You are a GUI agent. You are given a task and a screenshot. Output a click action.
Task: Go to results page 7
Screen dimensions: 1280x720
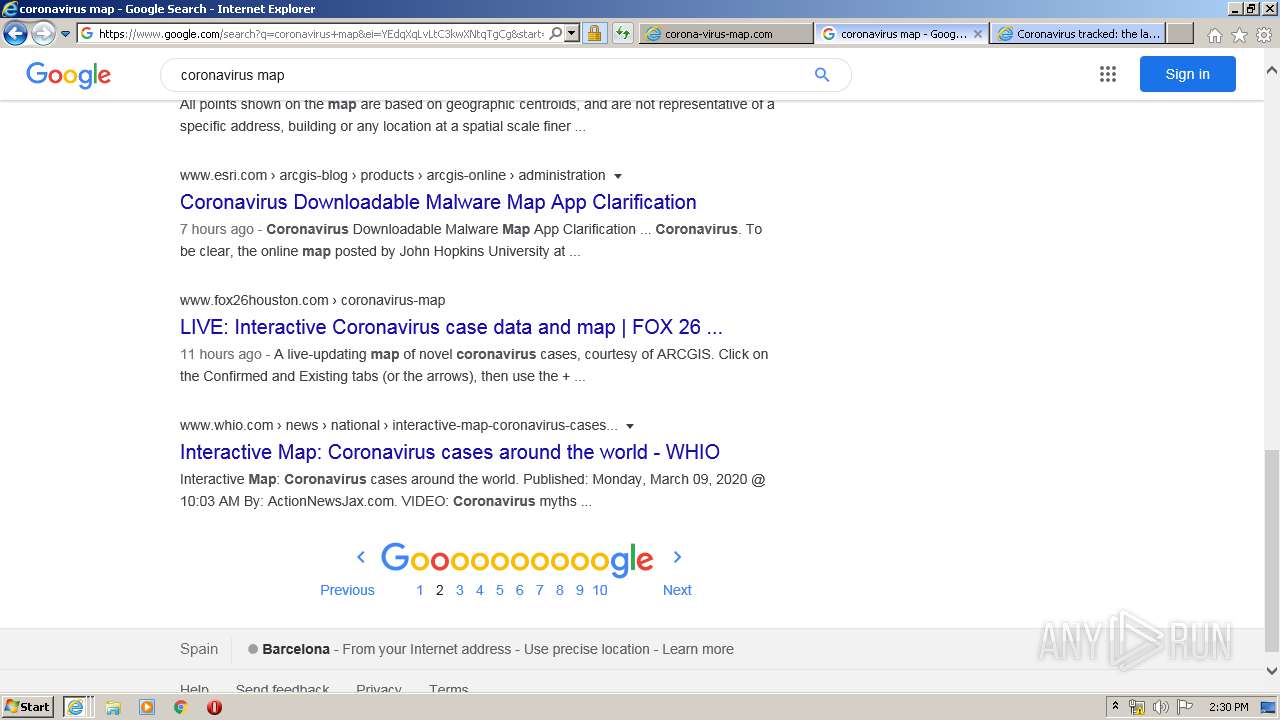click(540, 590)
